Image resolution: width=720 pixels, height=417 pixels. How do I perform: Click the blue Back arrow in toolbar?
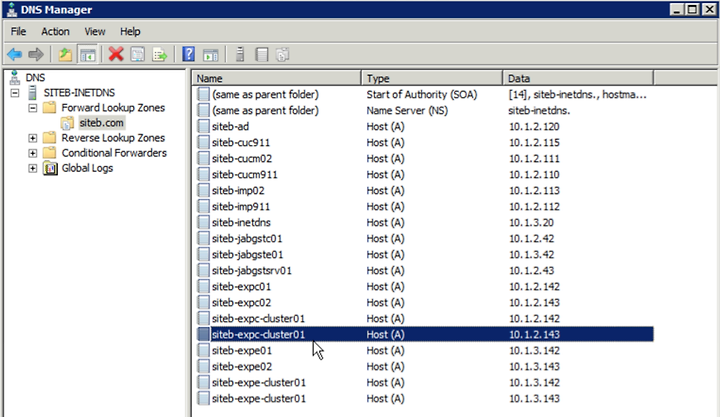(x=14, y=55)
